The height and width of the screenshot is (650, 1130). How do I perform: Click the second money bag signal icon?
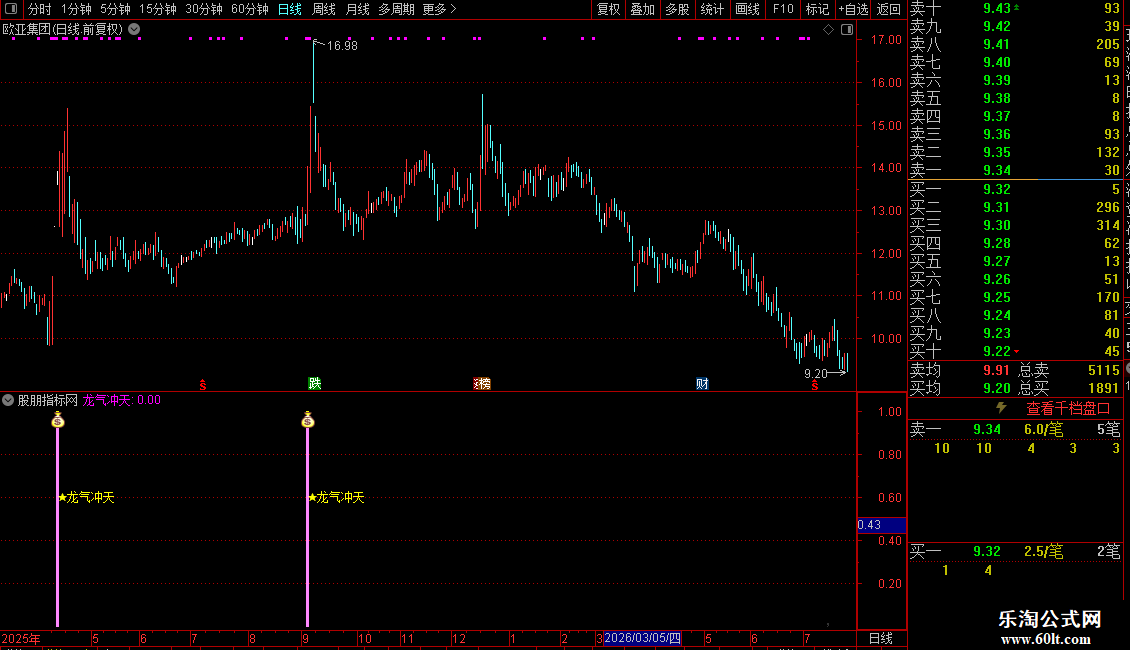(x=308, y=419)
